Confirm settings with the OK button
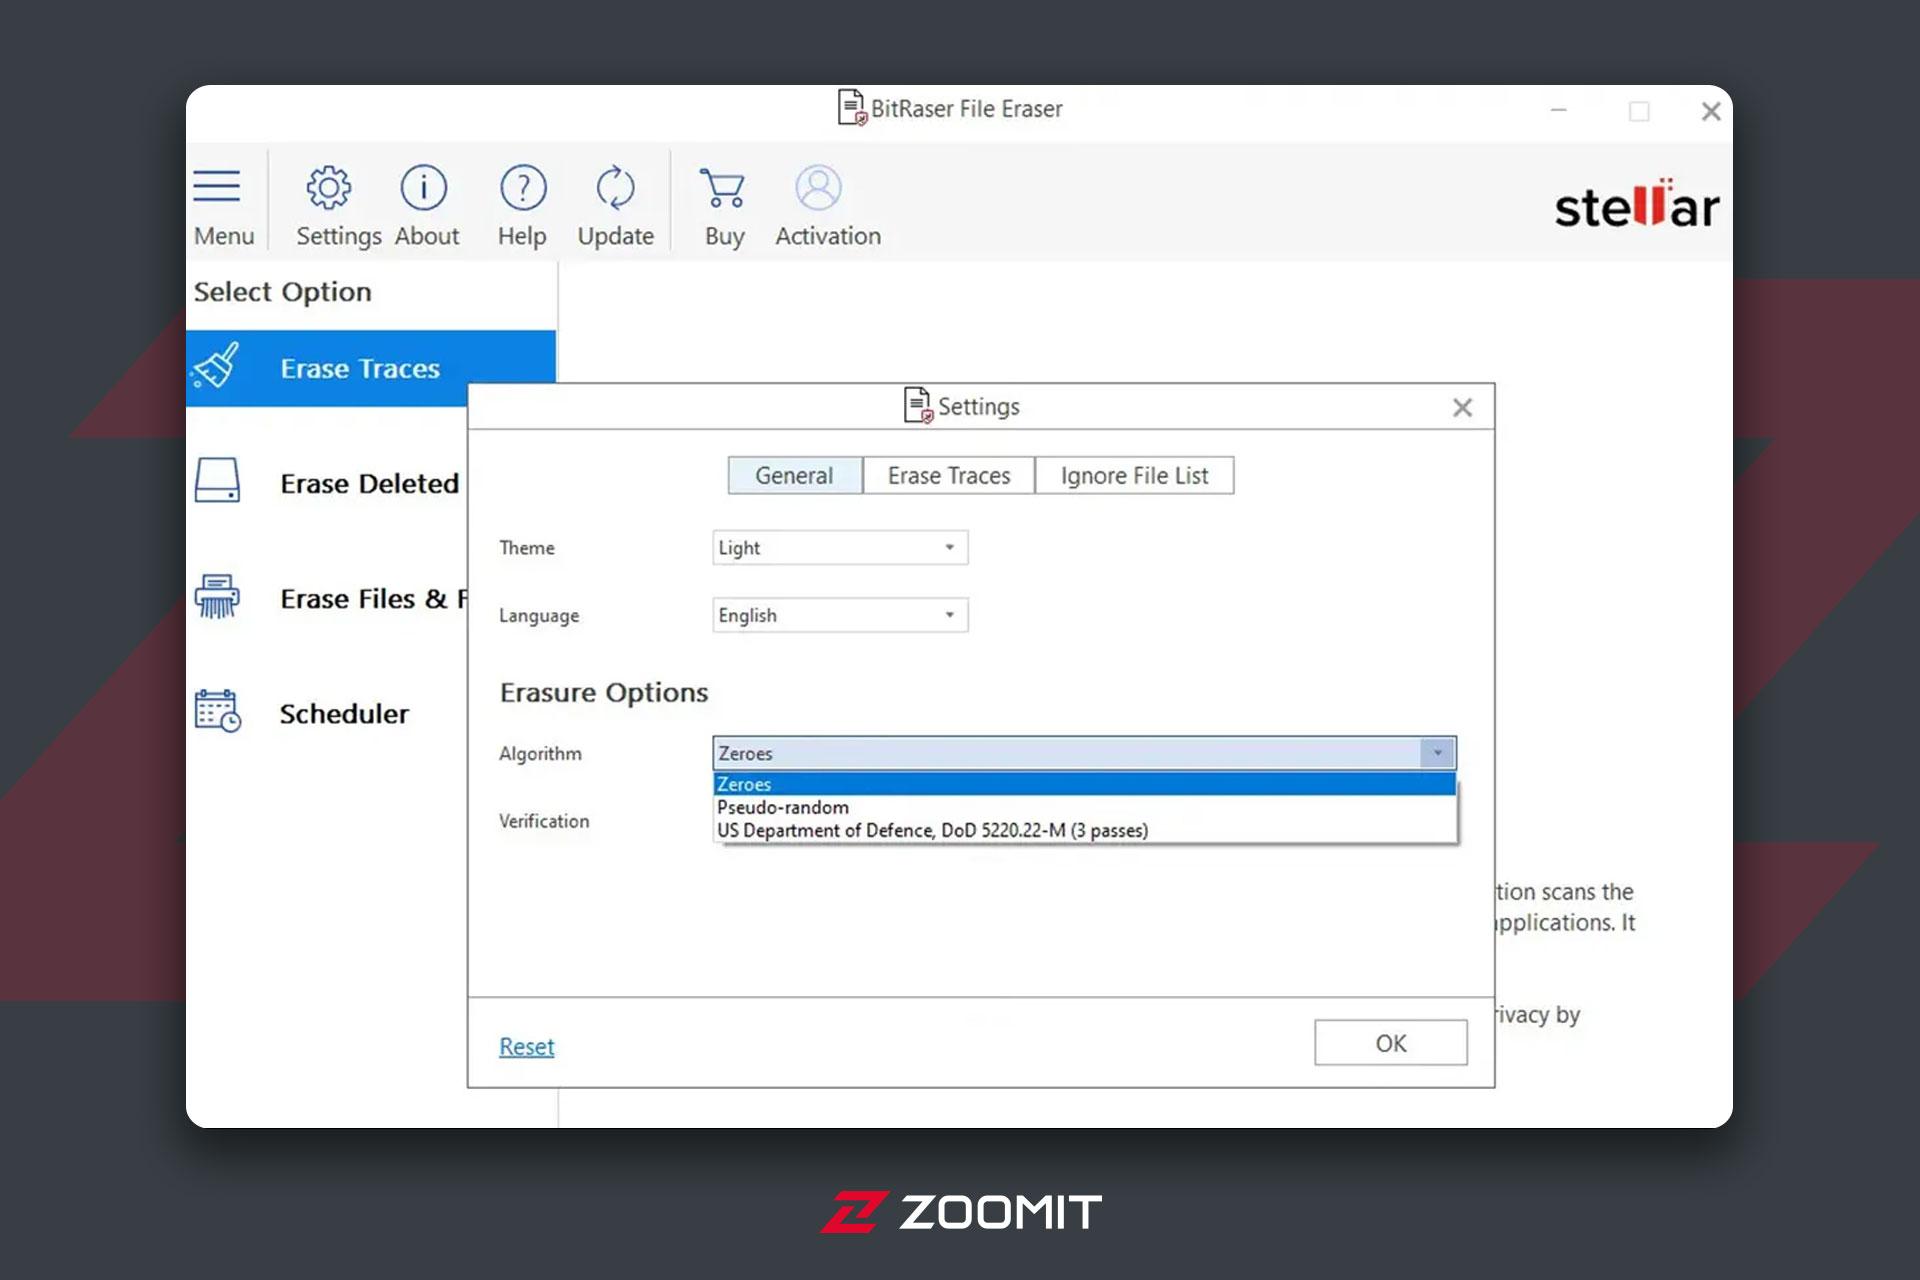Viewport: 1920px width, 1280px height. click(1391, 1043)
